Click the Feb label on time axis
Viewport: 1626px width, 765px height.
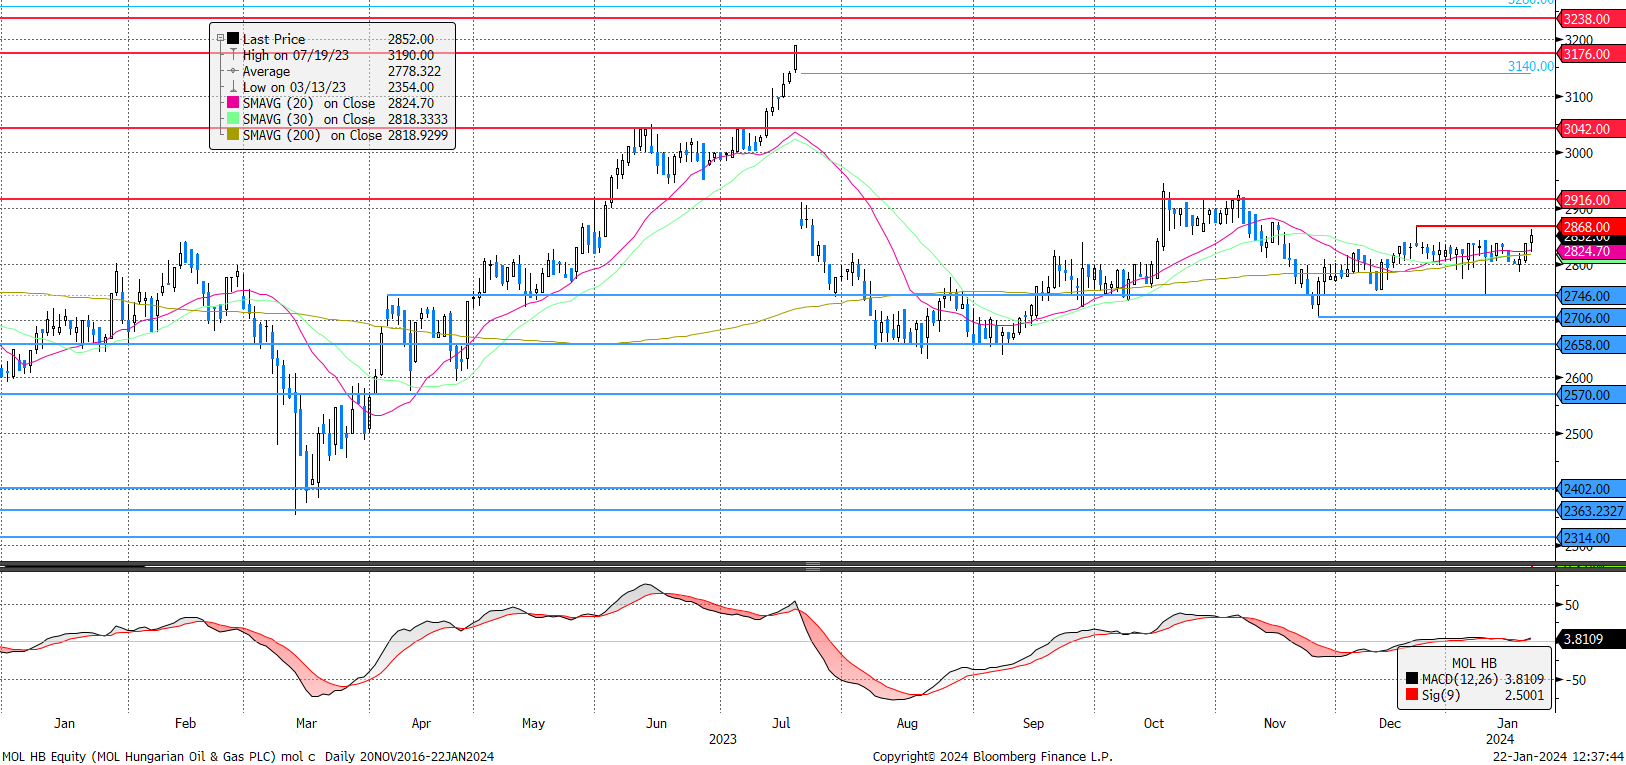pos(185,723)
